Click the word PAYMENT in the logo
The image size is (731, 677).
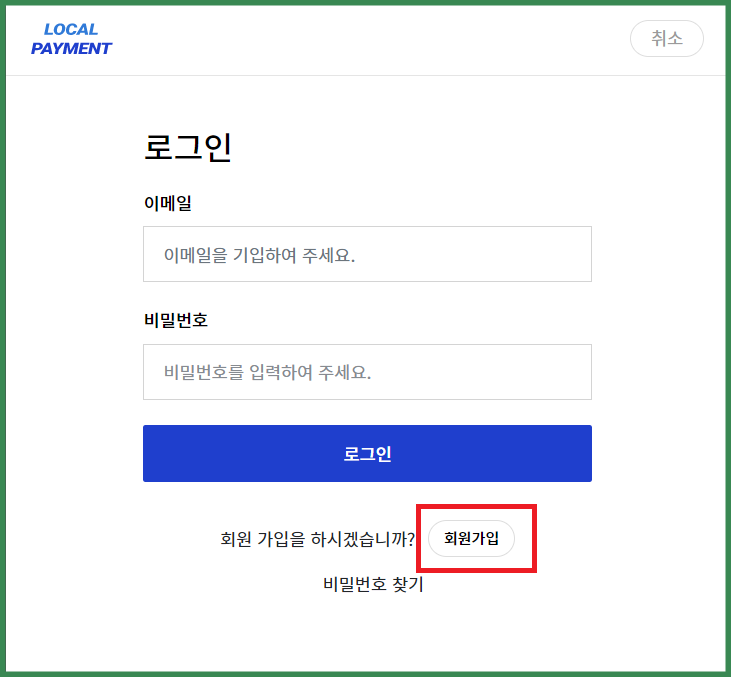pos(71,48)
